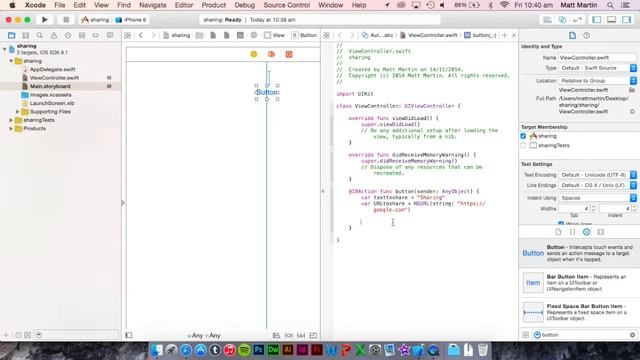Select the Object library
Viewport: 640px width, 360px height.
click(x=587, y=232)
